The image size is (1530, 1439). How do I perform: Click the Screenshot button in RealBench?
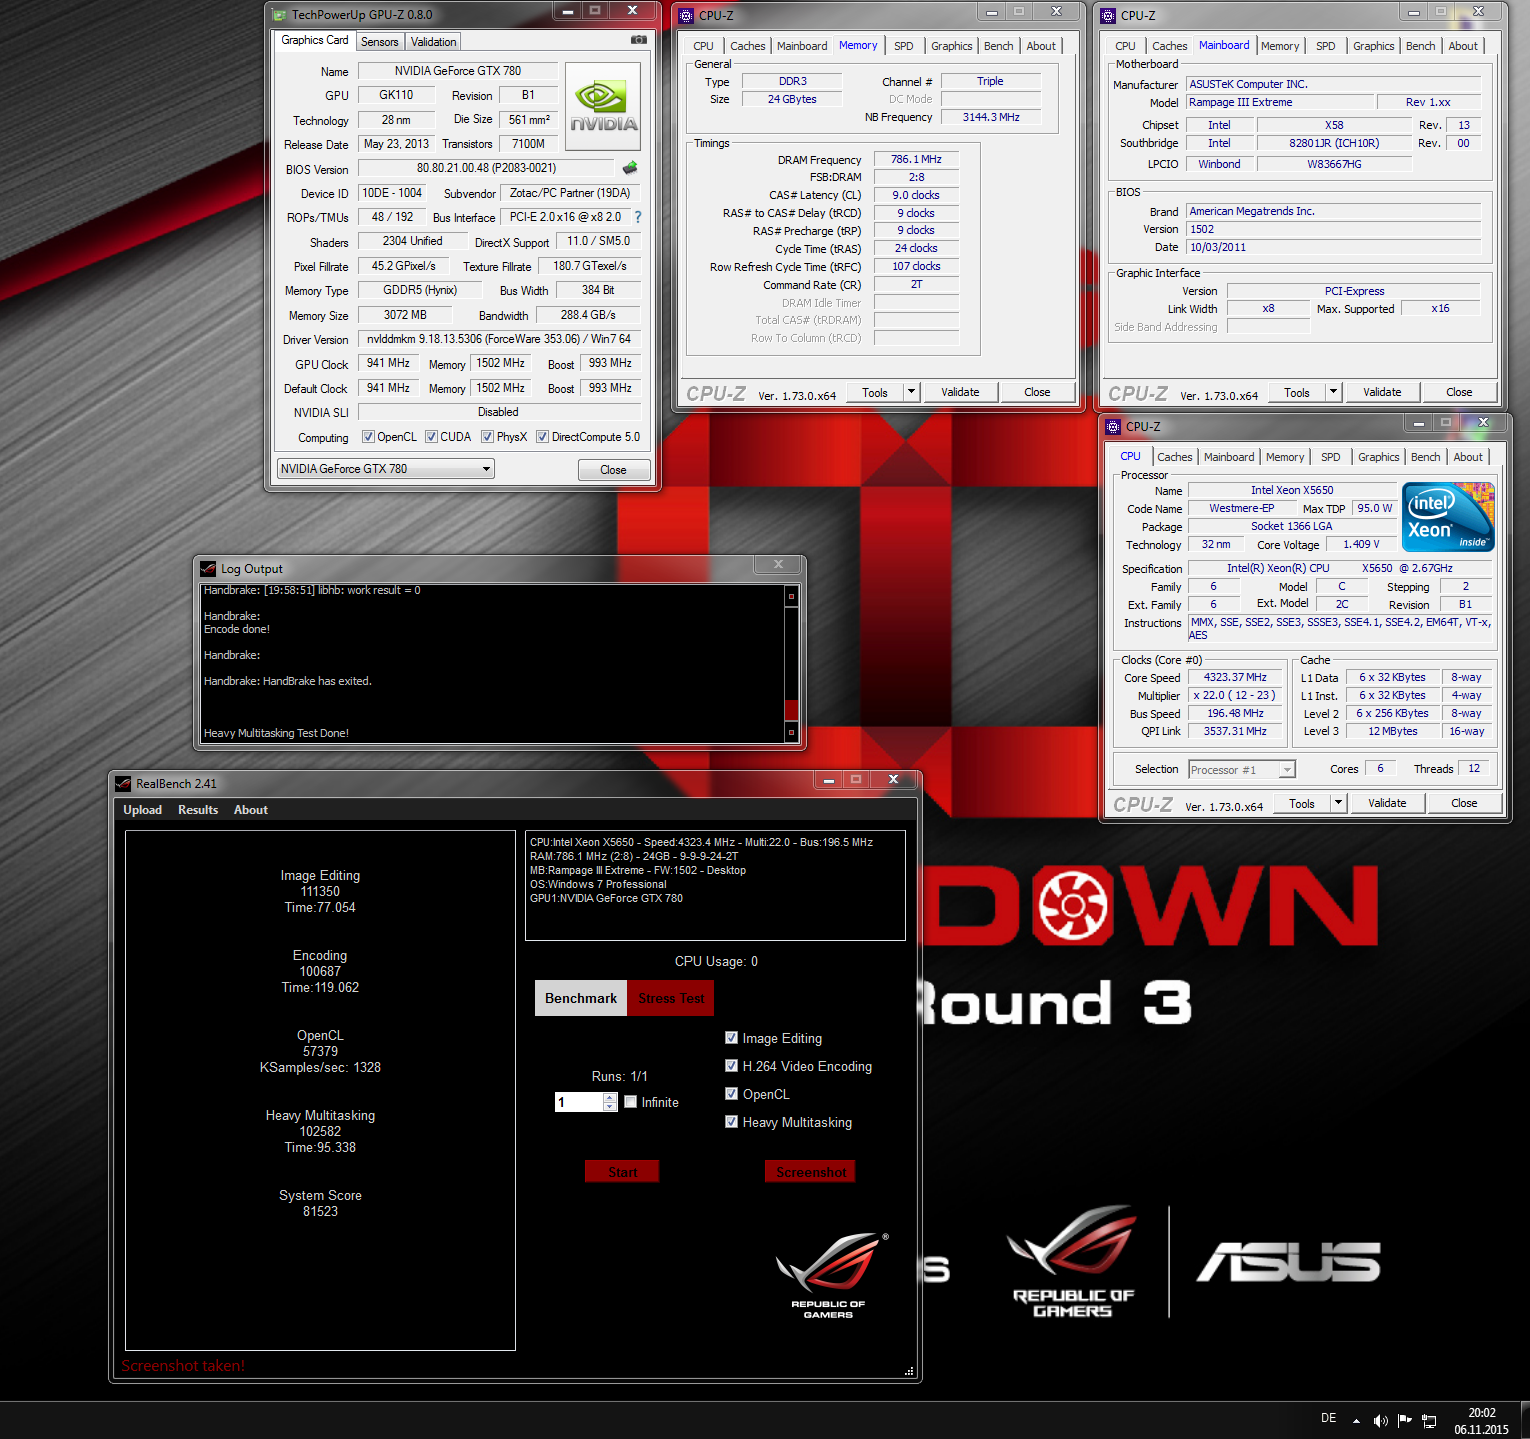[810, 1172]
